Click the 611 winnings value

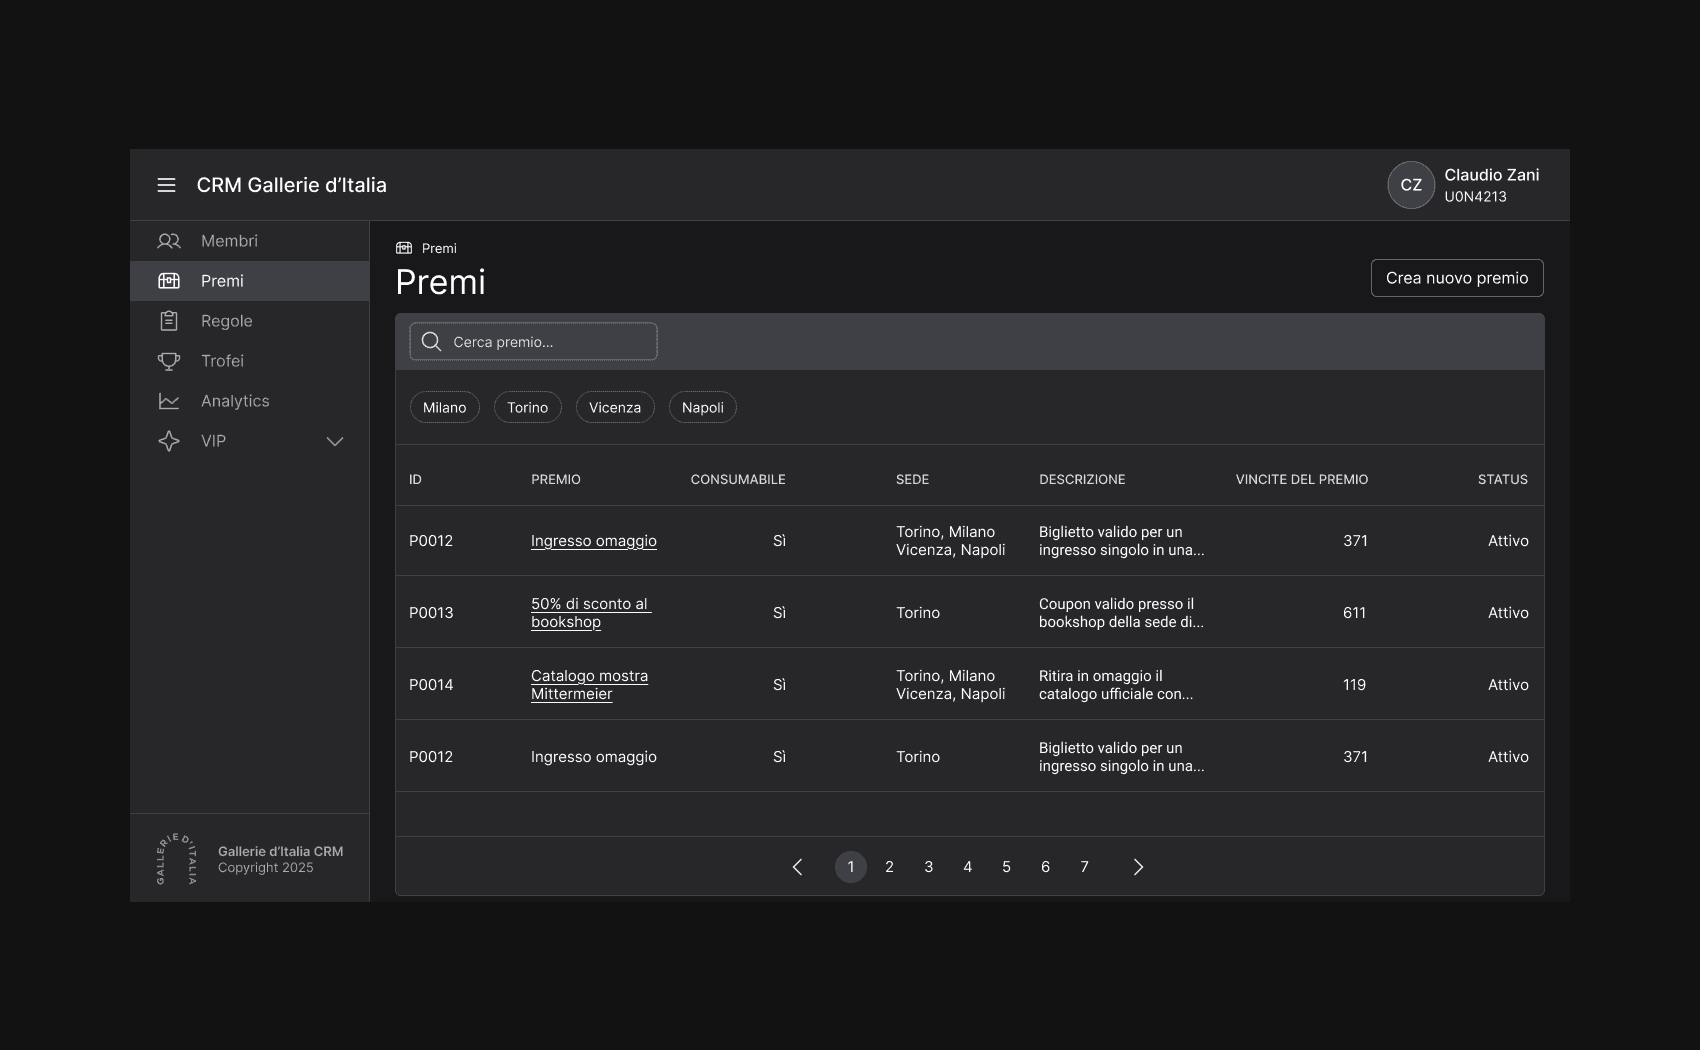(1355, 613)
